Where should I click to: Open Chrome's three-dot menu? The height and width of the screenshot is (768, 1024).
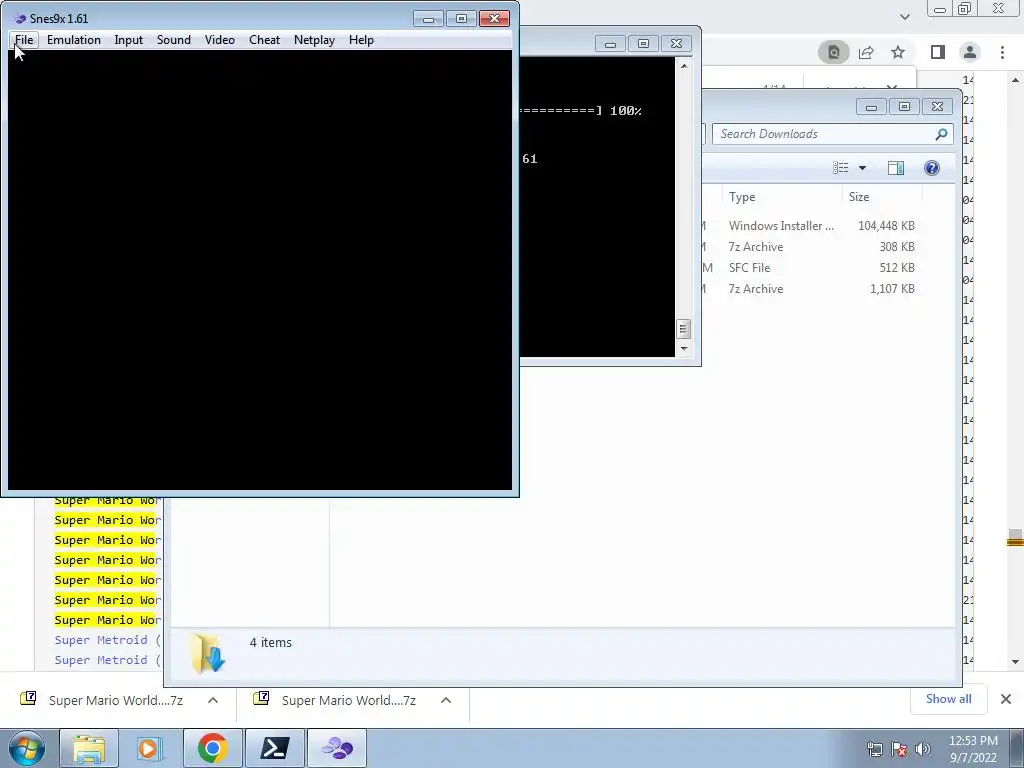(x=1002, y=52)
